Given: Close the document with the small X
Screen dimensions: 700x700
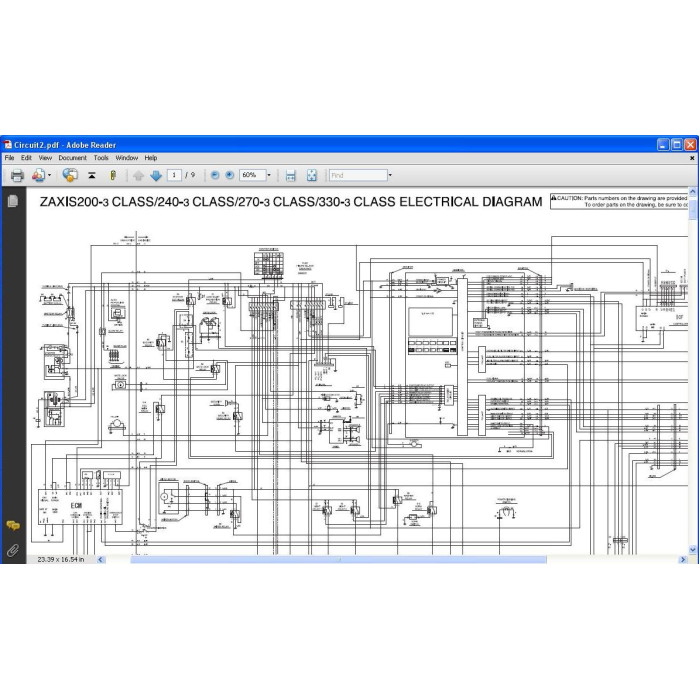Looking at the screenshot, I should (x=692, y=158).
